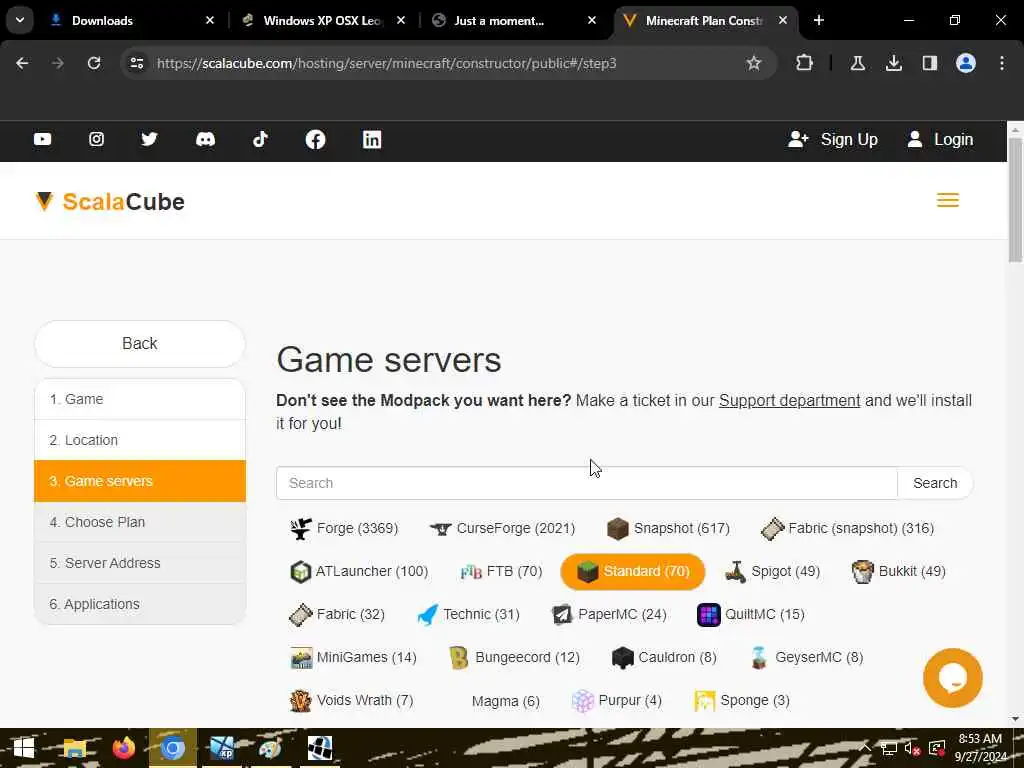Switch to the Windows XP OSX Leo tab

tap(323, 20)
